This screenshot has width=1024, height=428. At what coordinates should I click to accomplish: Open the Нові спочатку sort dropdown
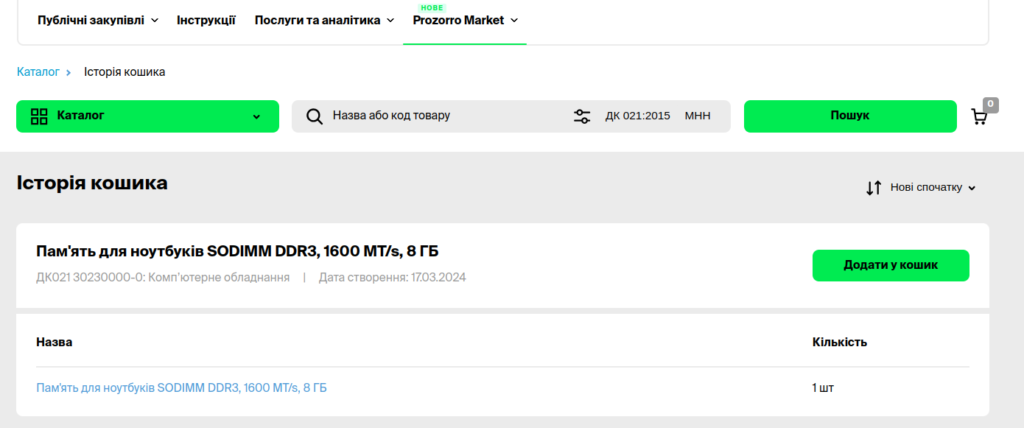point(932,187)
